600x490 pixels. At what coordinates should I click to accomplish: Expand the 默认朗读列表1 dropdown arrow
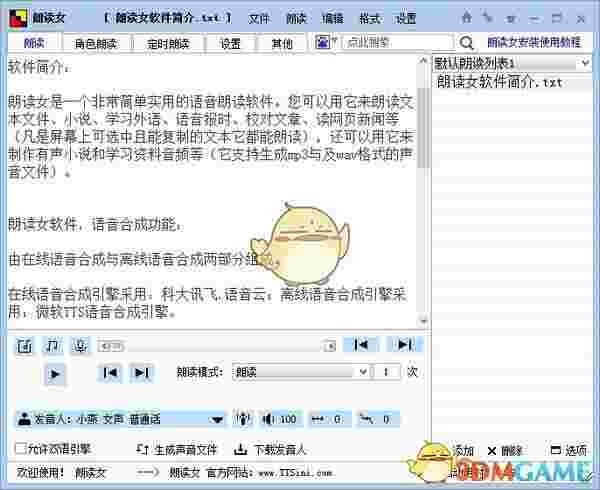pos(585,63)
